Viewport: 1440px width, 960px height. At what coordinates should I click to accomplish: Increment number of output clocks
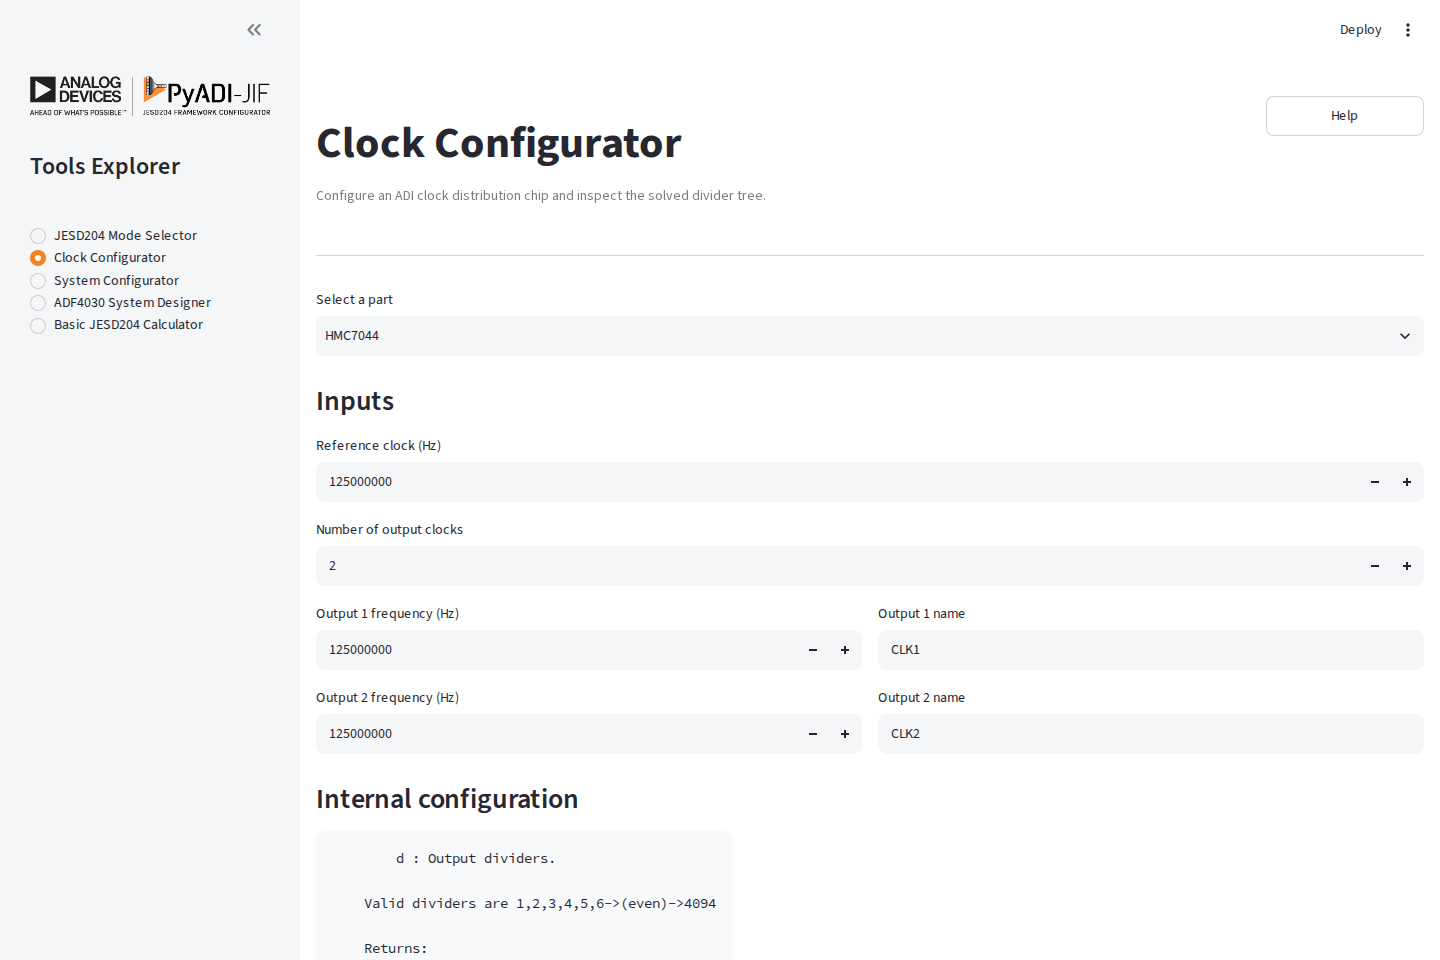click(1407, 566)
